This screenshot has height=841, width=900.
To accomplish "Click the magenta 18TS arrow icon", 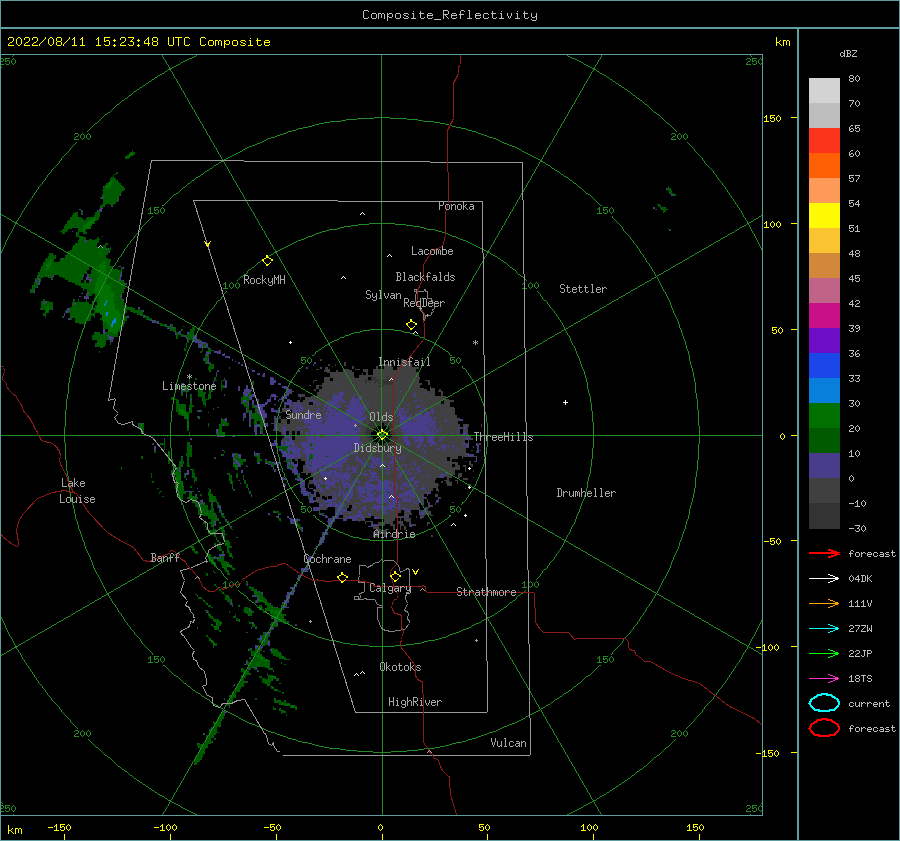I will [824, 679].
